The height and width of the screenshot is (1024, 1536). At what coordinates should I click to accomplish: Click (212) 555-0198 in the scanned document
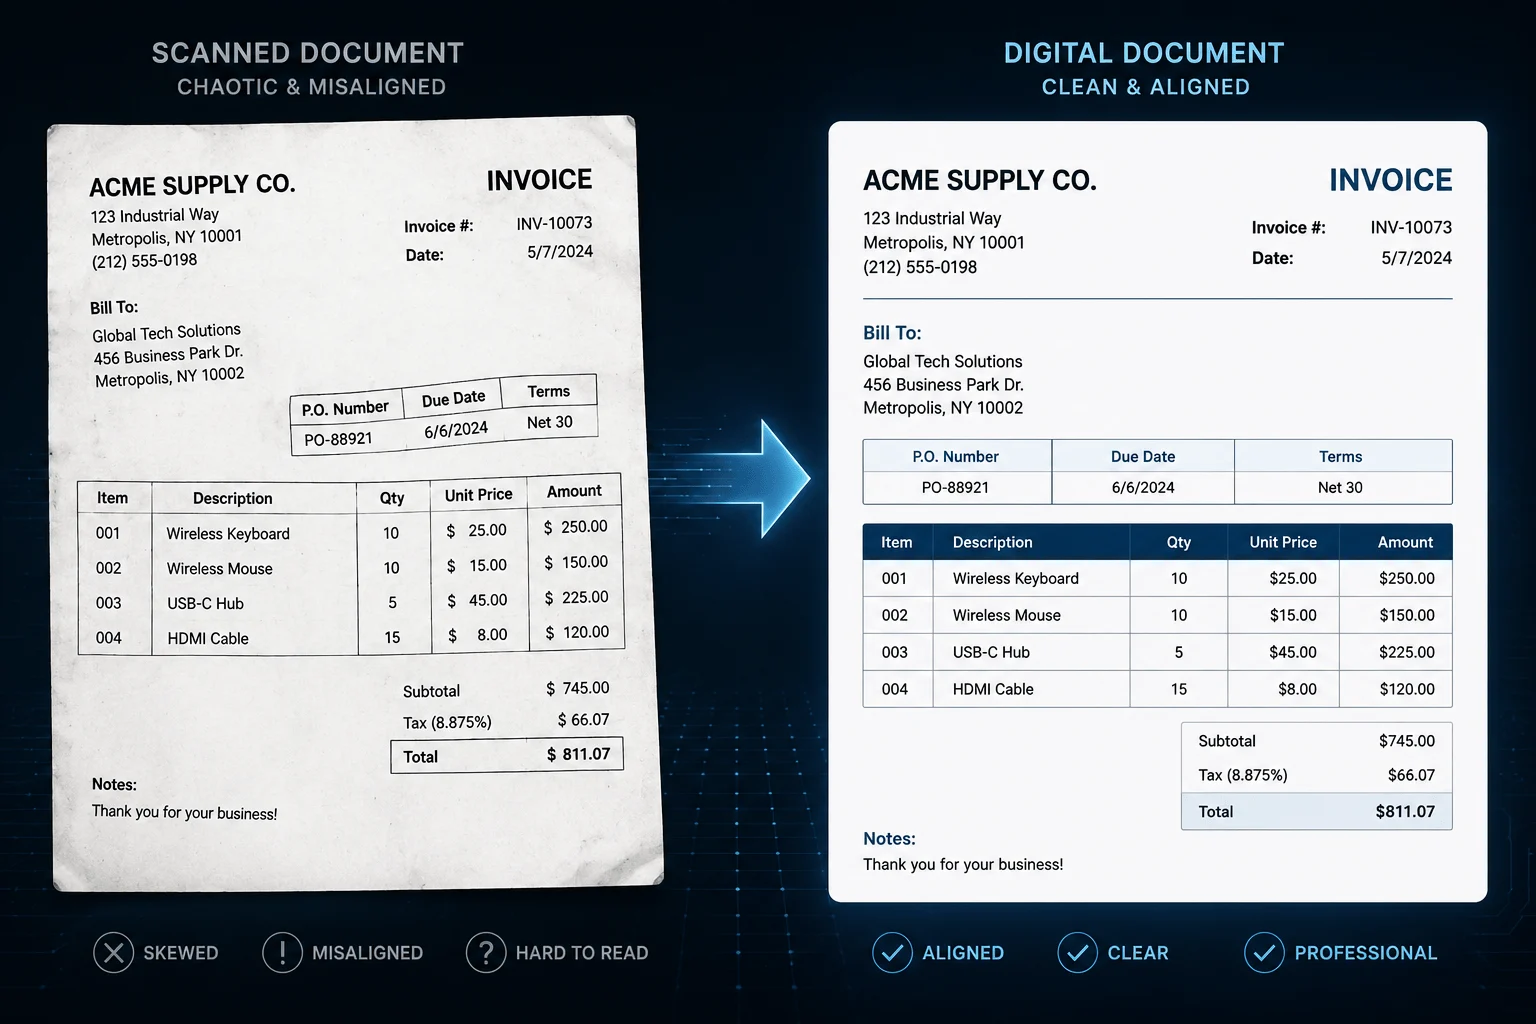tap(145, 261)
